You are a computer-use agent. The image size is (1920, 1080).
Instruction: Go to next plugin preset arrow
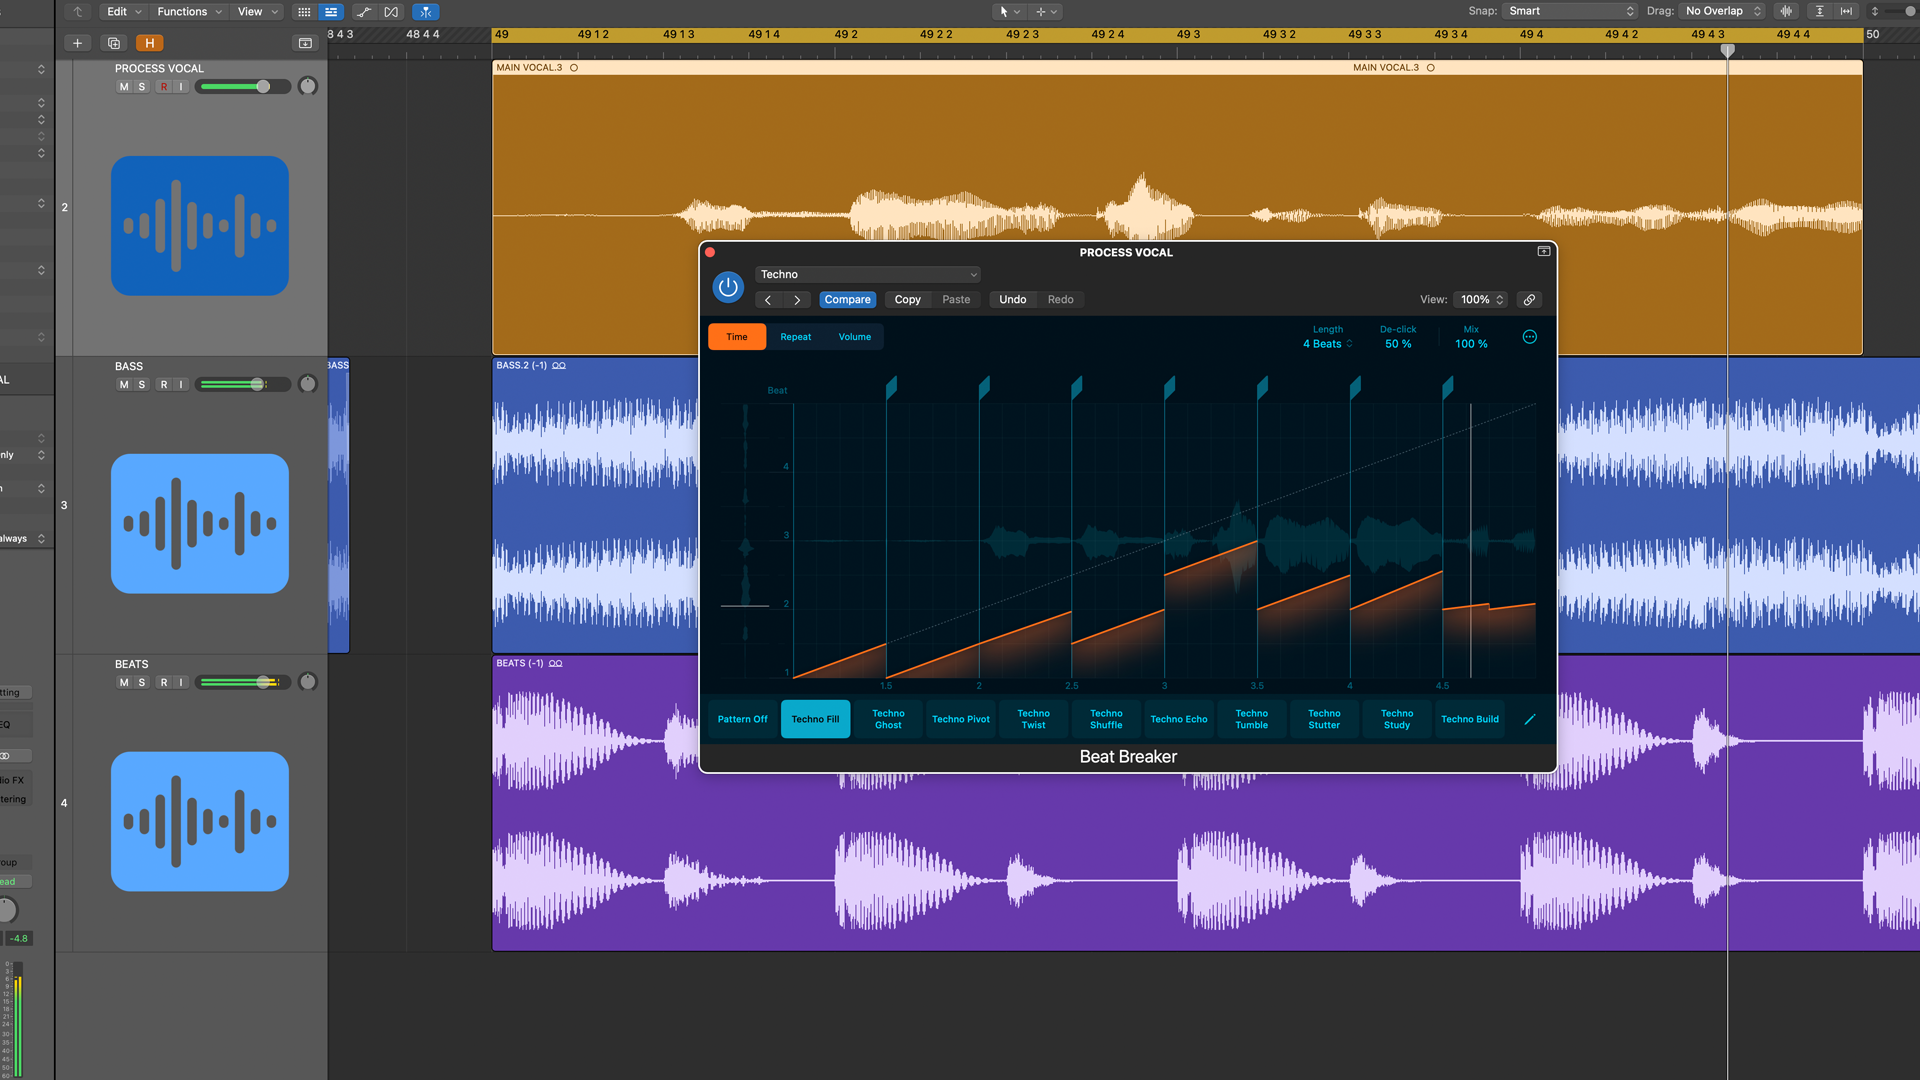pos(797,300)
